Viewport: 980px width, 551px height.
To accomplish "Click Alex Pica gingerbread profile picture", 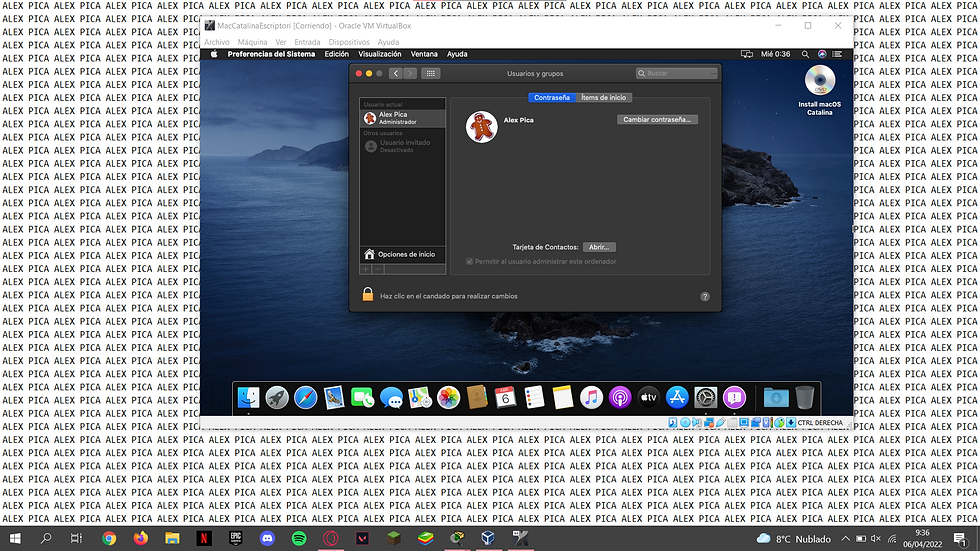I will point(481,127).
